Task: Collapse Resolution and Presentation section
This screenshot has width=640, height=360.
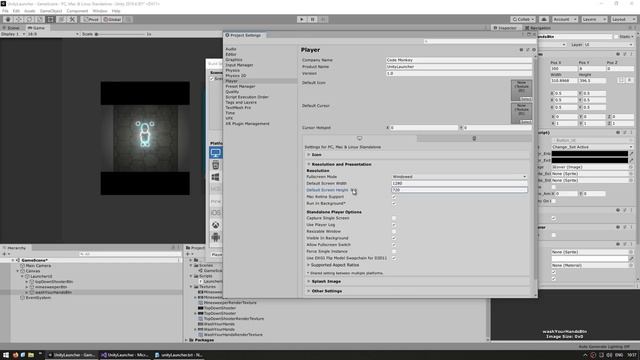Action: [339, 164]
